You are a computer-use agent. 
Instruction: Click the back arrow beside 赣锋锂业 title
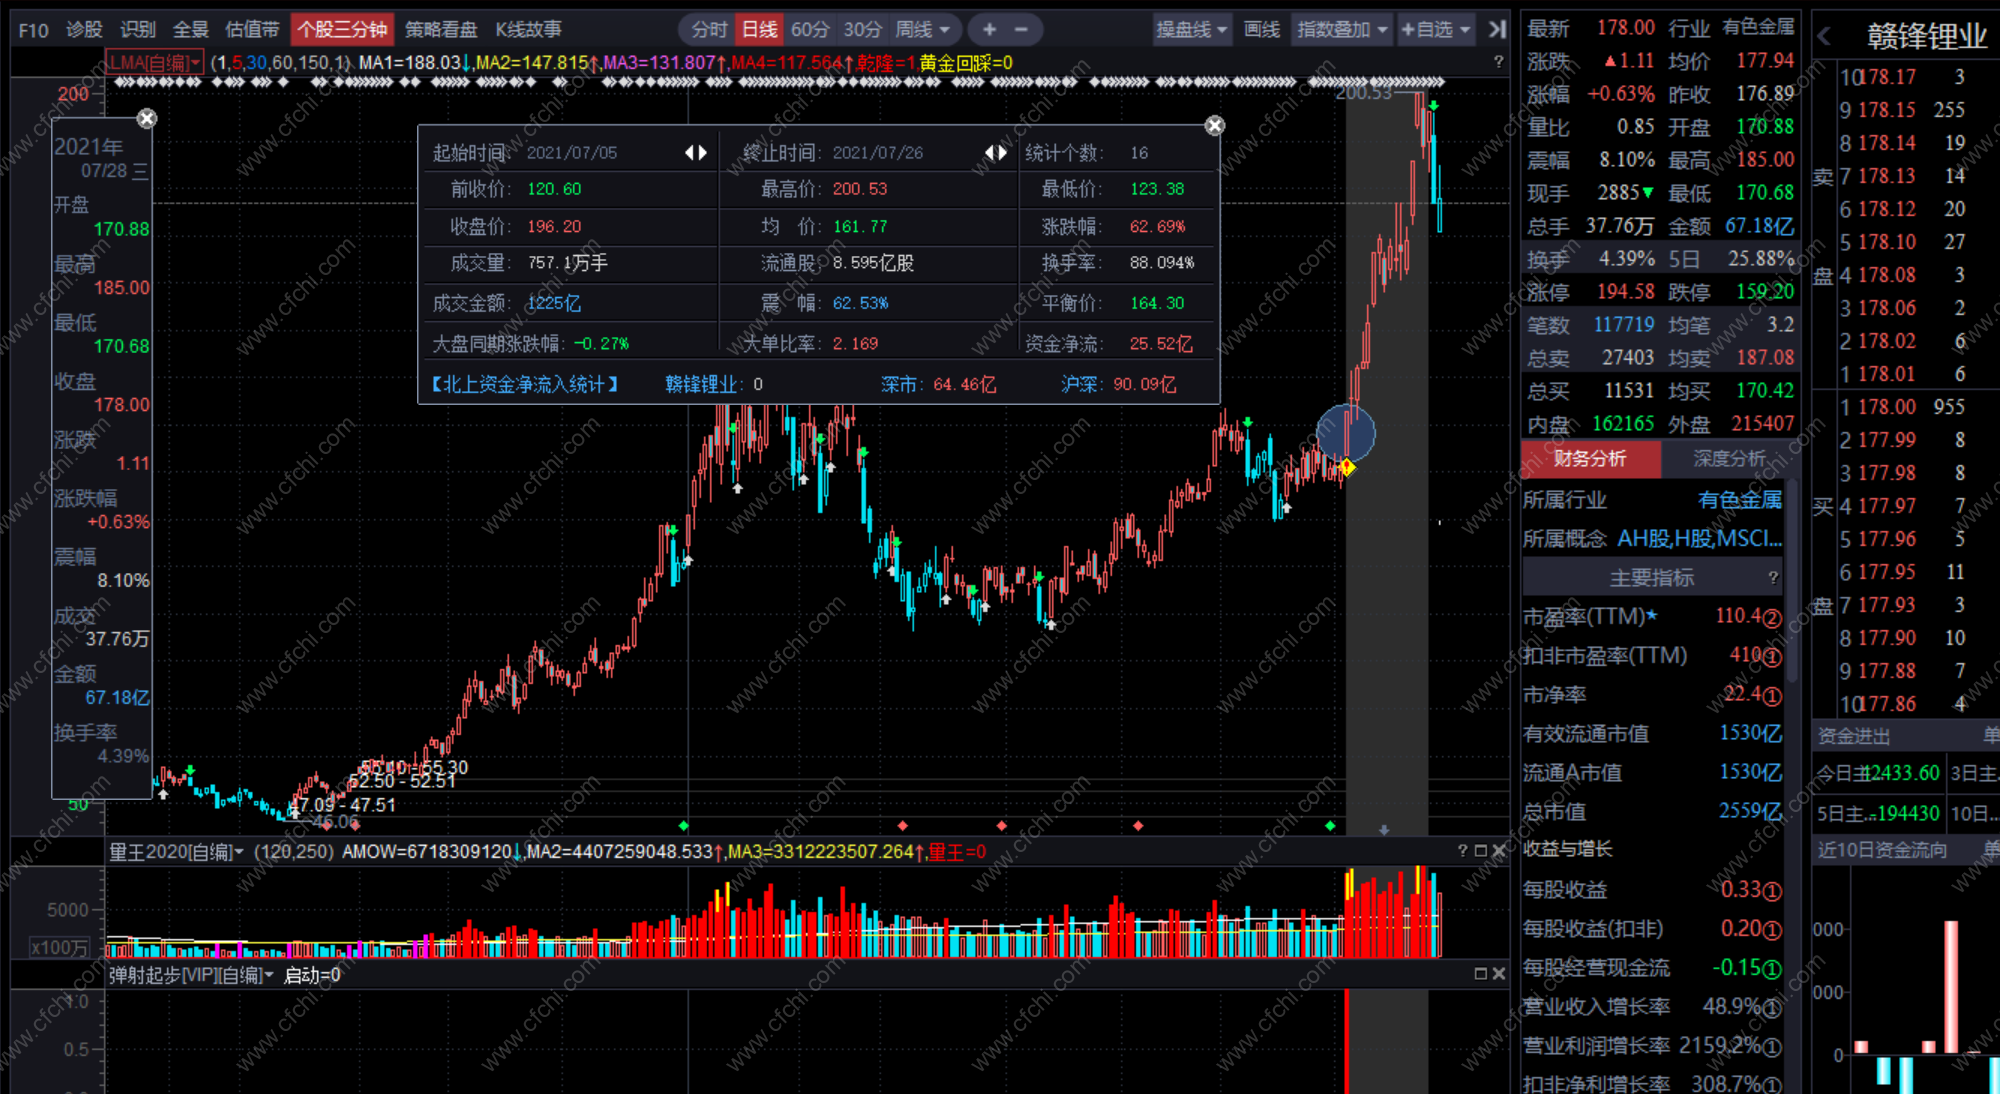[1824, 37]
